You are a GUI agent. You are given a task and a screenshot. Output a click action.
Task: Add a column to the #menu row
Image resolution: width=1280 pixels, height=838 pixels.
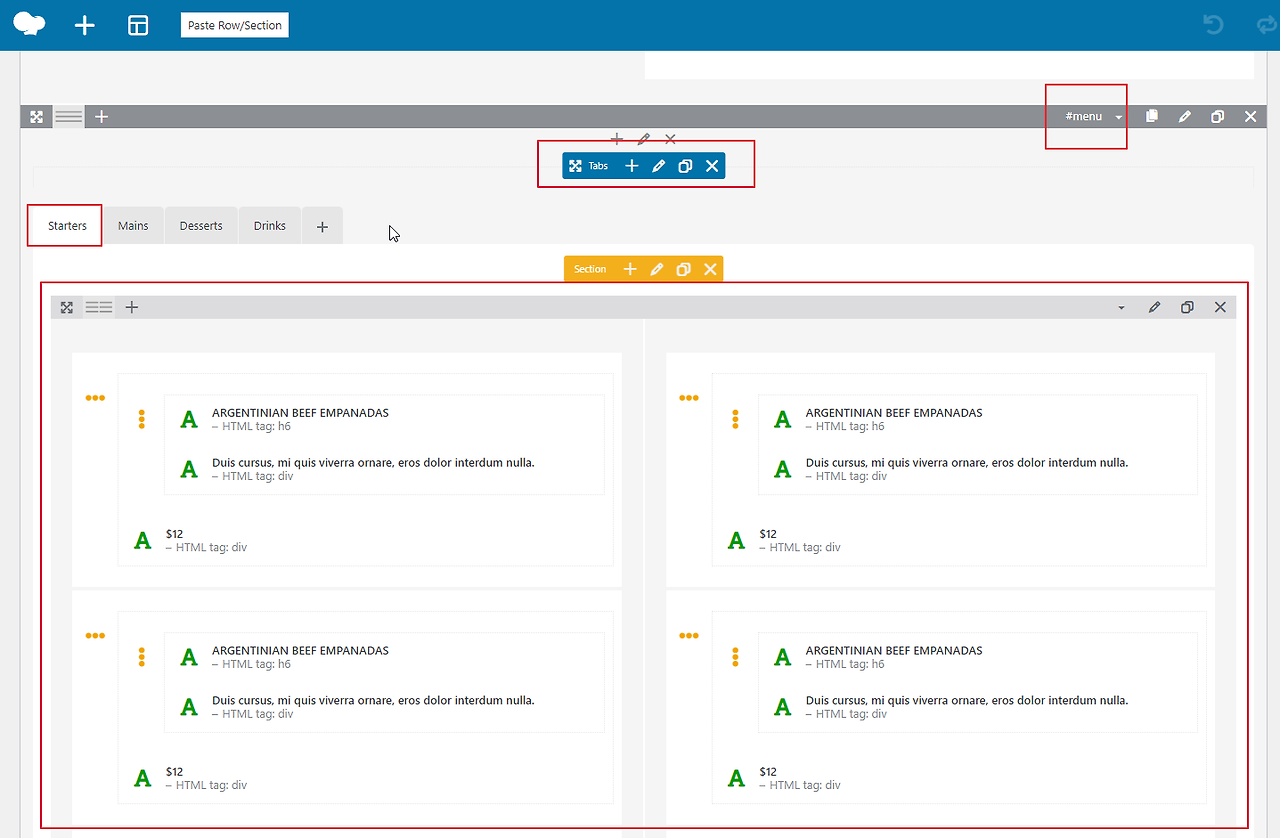pyautogui.click(x=101, y=117)
